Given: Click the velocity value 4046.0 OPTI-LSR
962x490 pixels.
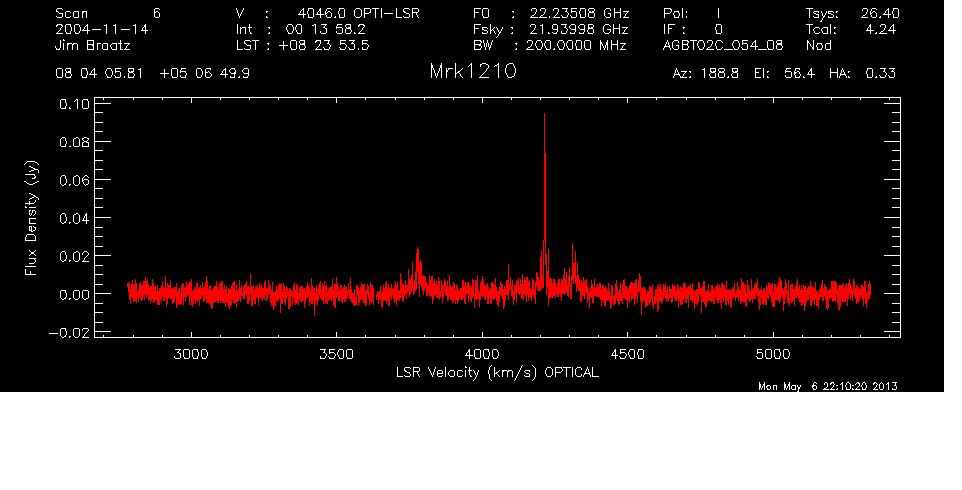Looking at the screenshot, I should pos(358,13).
